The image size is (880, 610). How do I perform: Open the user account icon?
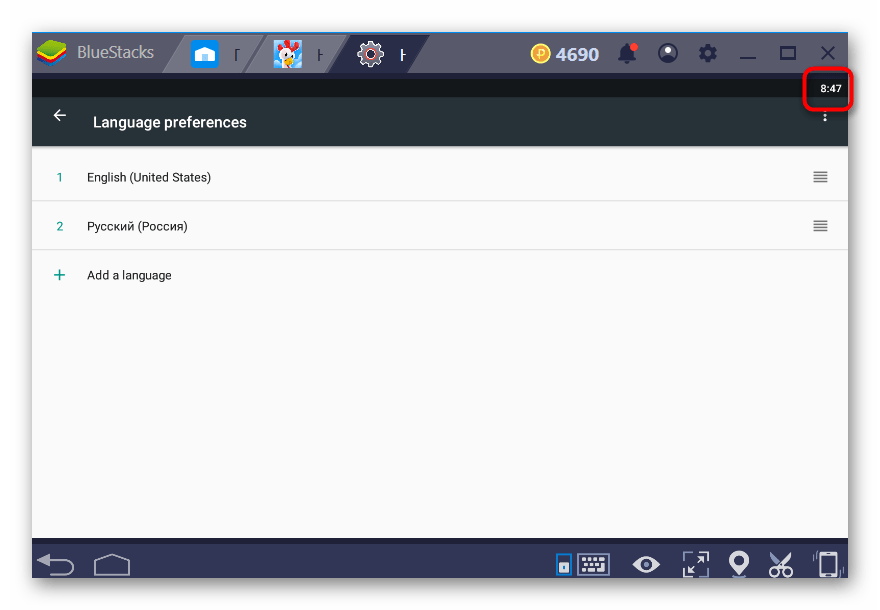[x=668, y=53]
